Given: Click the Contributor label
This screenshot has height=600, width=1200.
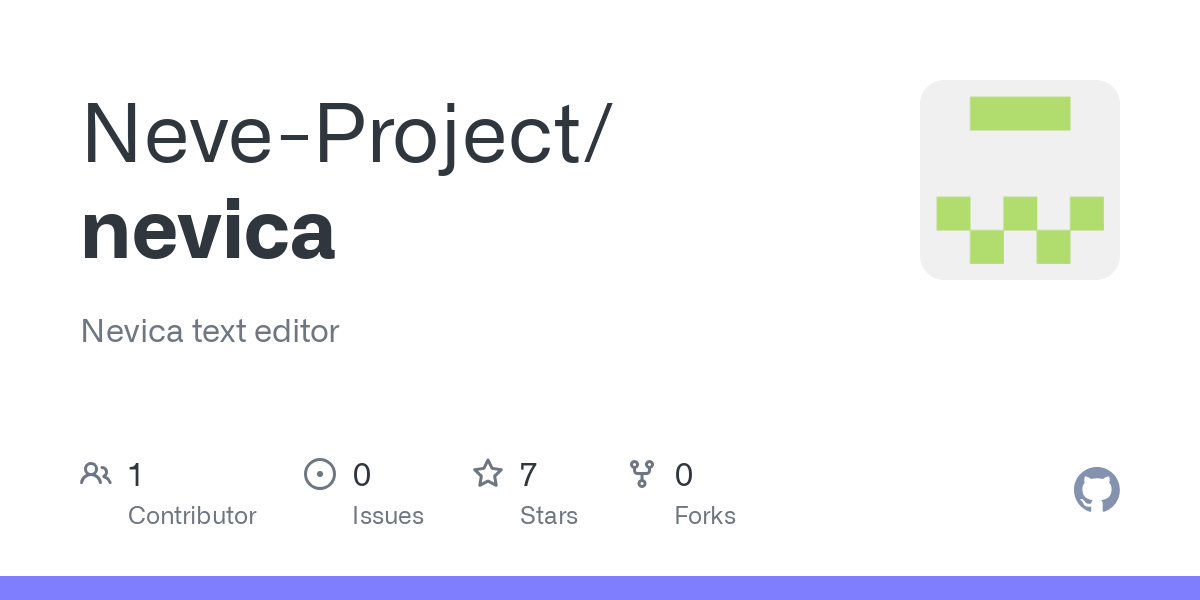Looking at the screenshot, I should [192, 516].
